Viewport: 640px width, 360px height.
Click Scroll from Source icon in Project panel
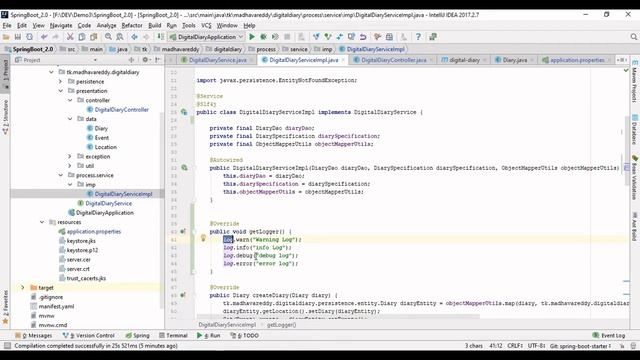tap(131, 60)
